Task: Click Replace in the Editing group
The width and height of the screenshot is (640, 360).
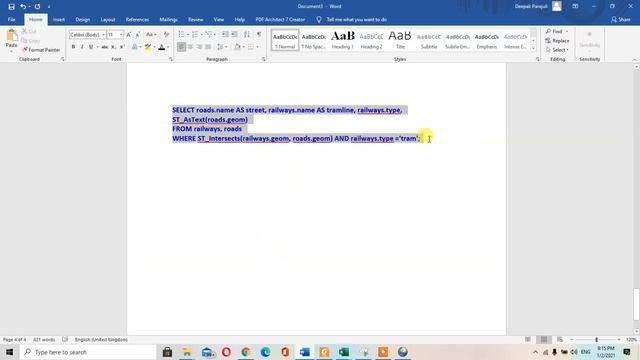Action: 557,41
